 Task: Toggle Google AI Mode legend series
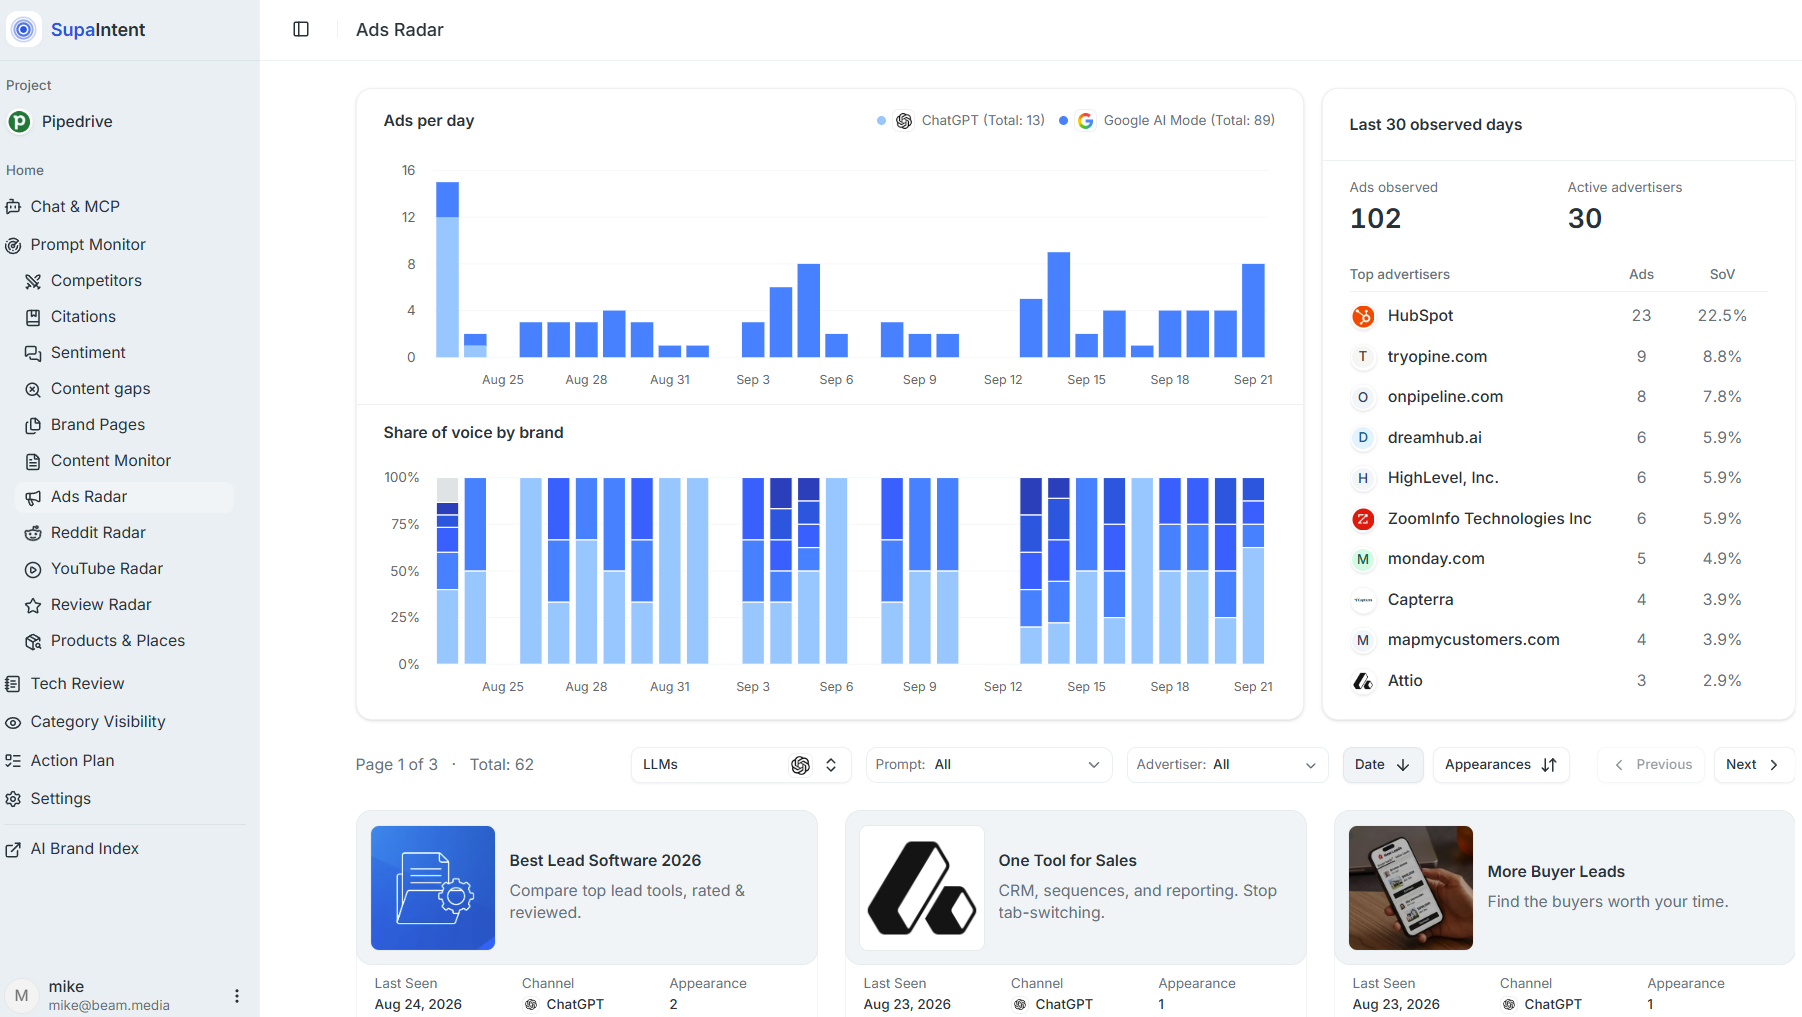[x=1167, y=120]
